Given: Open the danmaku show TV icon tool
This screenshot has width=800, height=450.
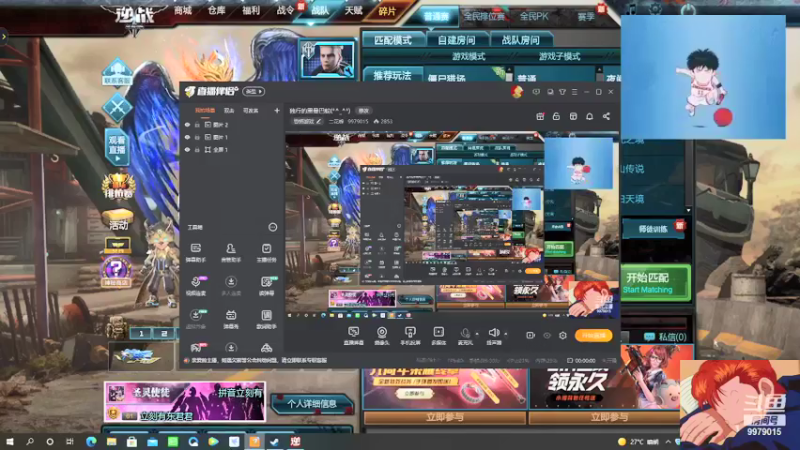Looking at the screenshot, I should [231, 319].
